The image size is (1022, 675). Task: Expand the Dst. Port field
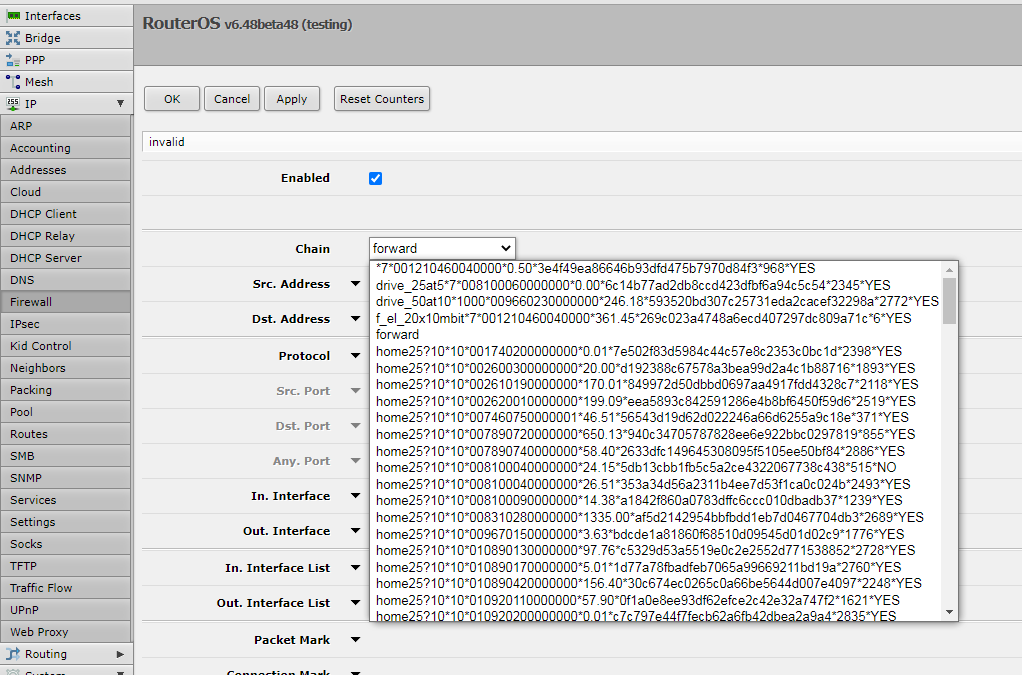pos(355,426)
